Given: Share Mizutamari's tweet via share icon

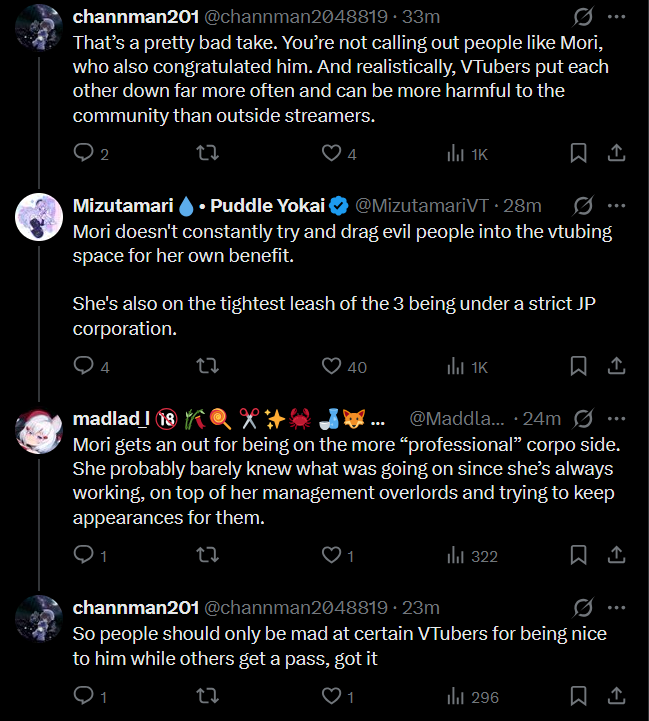Looking at the screenshot, I should coord(617,367).
